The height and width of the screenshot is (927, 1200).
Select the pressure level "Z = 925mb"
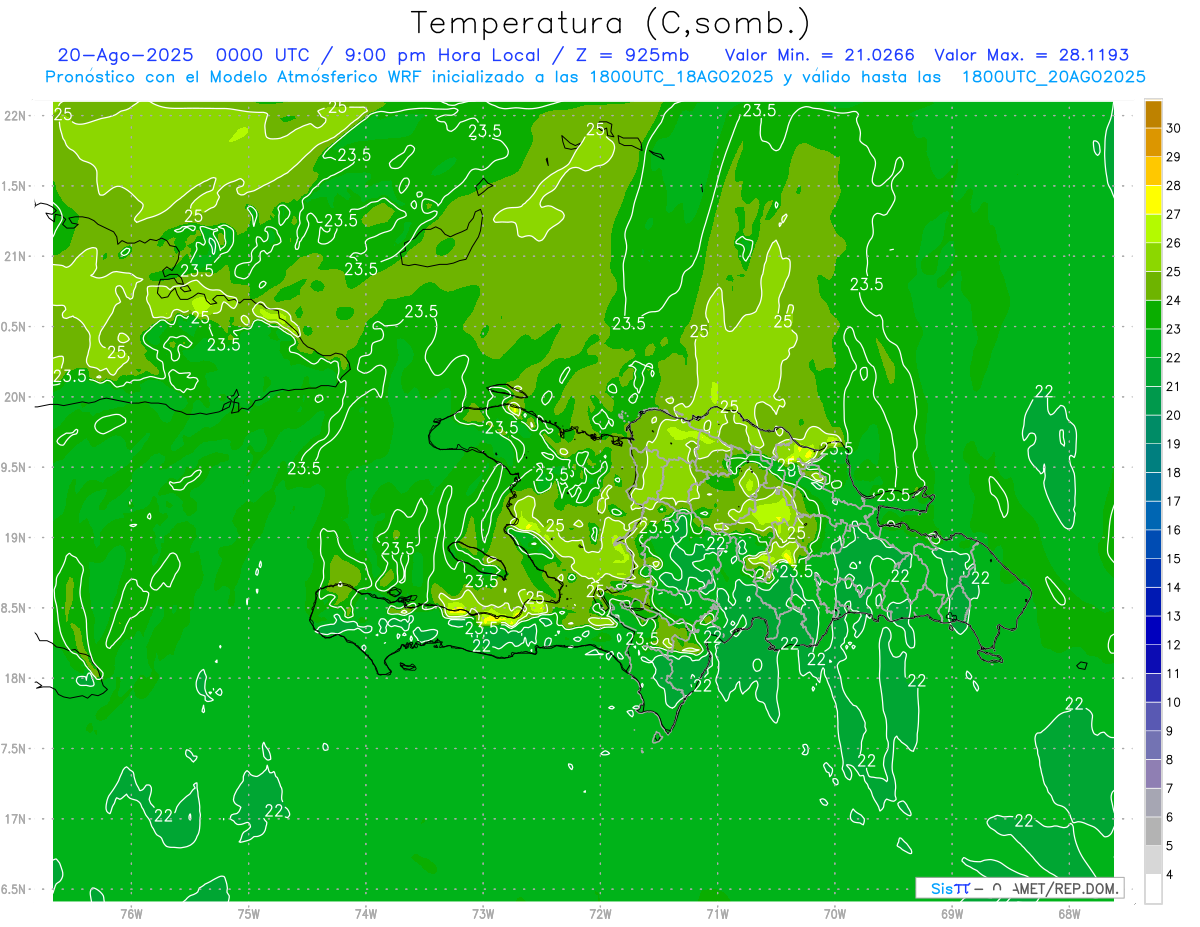pos(629,55)
